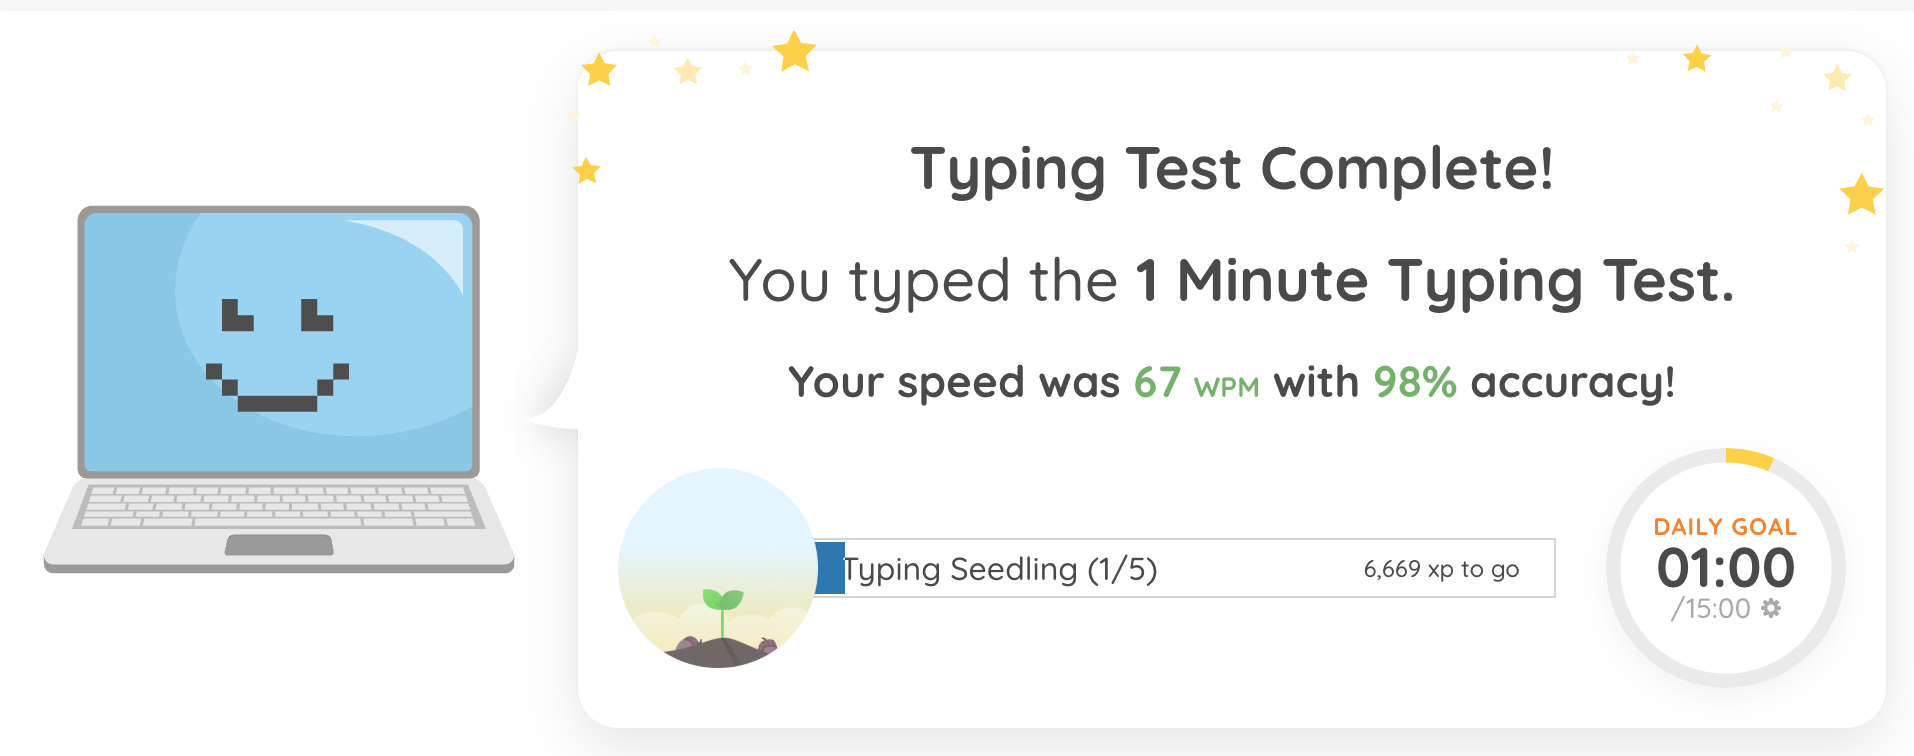Click the 01:00 daily goal timer
The height and width of the screenshot is (756, 1914).
[1725, 568]
